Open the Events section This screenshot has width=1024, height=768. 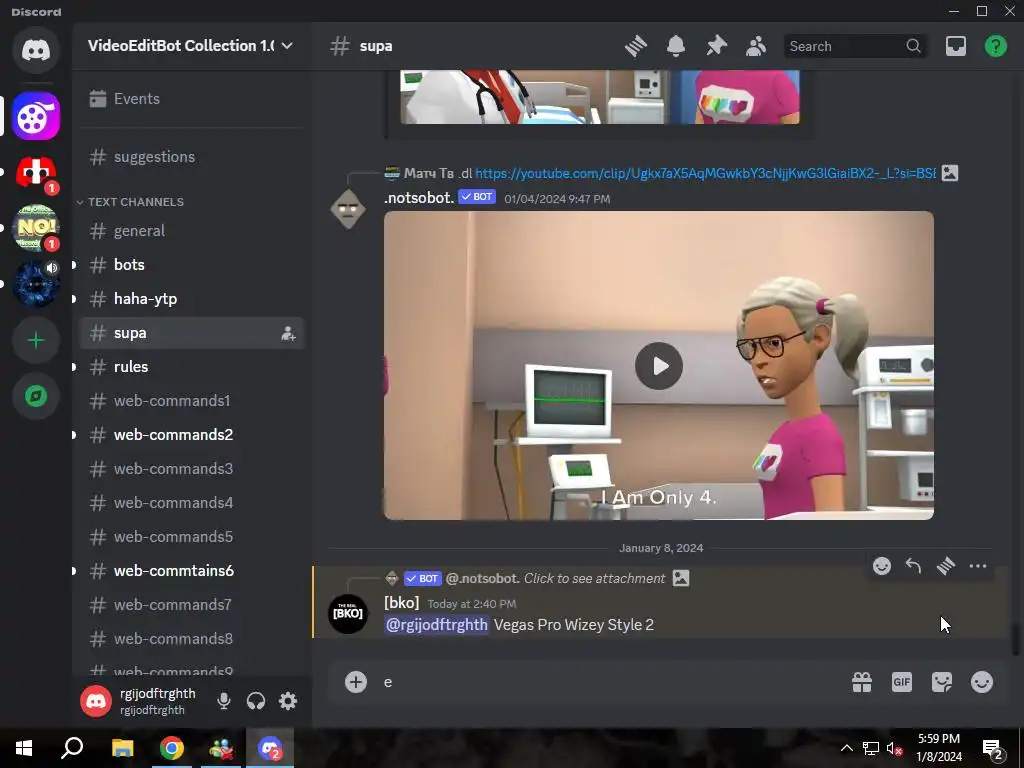point(191,99)
